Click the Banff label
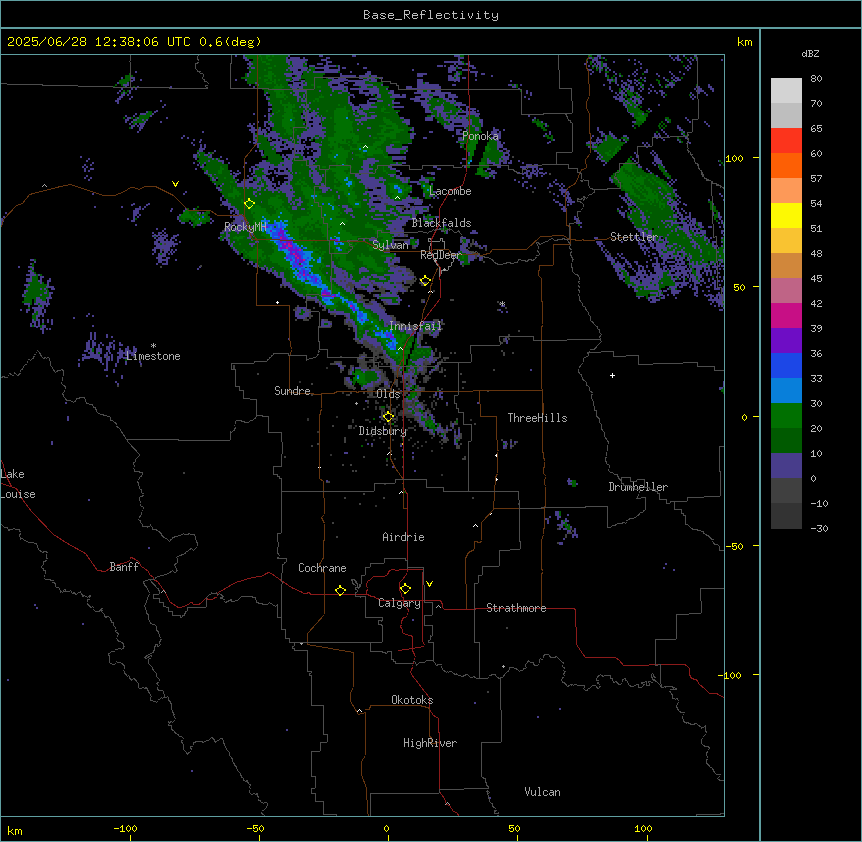 [124, 567]
